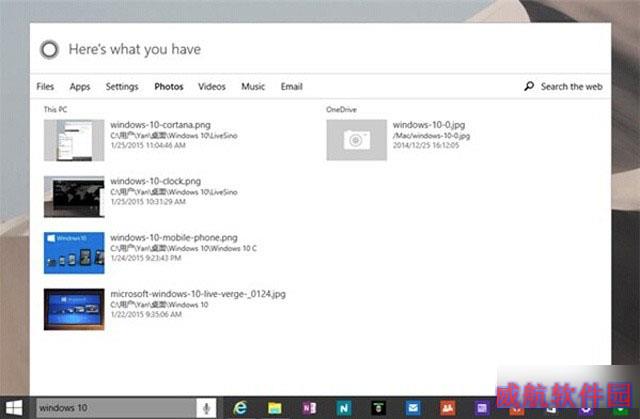The width and height of the screenshot is (640, 419).
Task: Click the date 1/24/2015 9:23:43 PM
Action: pos(146,258)
